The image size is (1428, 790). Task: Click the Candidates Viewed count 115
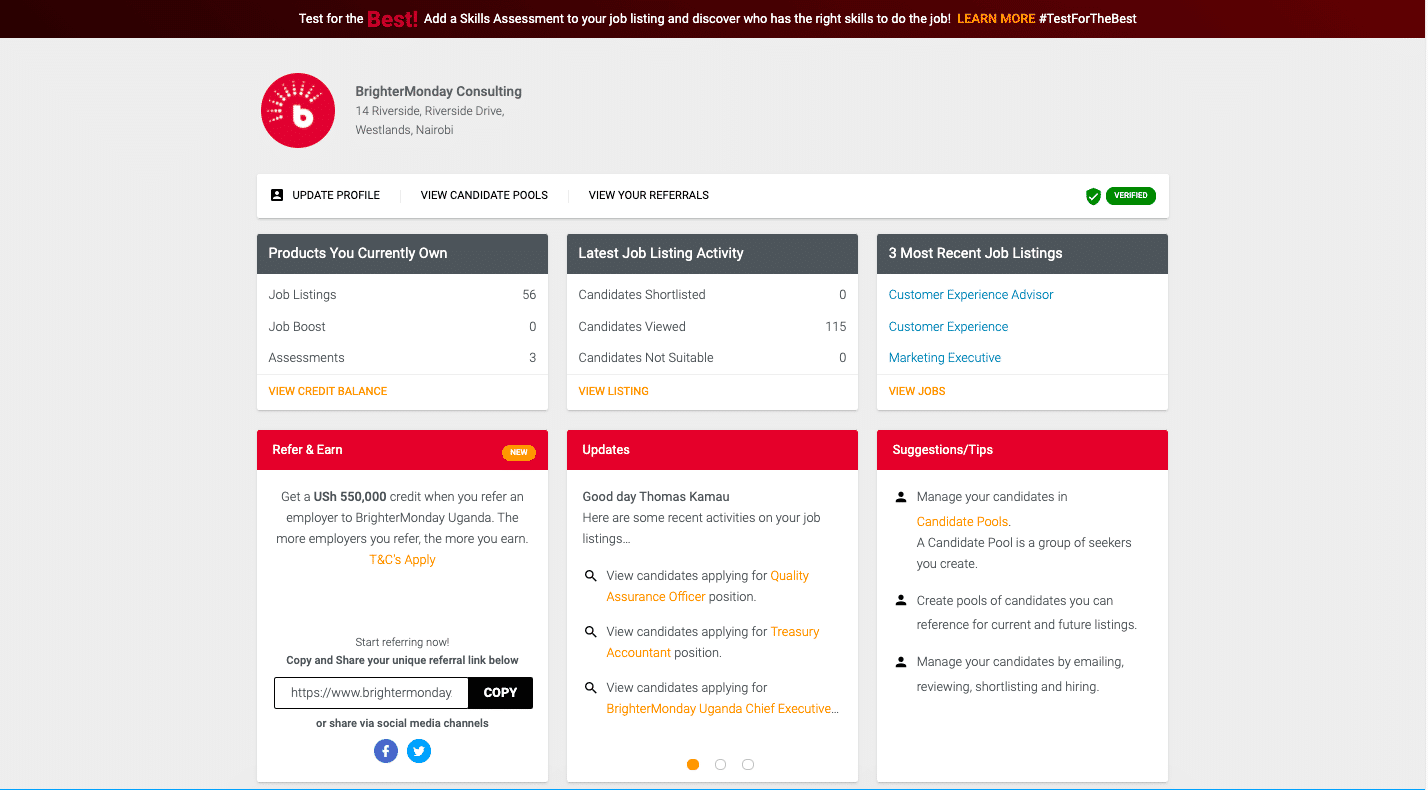click(x=836, y=327)
